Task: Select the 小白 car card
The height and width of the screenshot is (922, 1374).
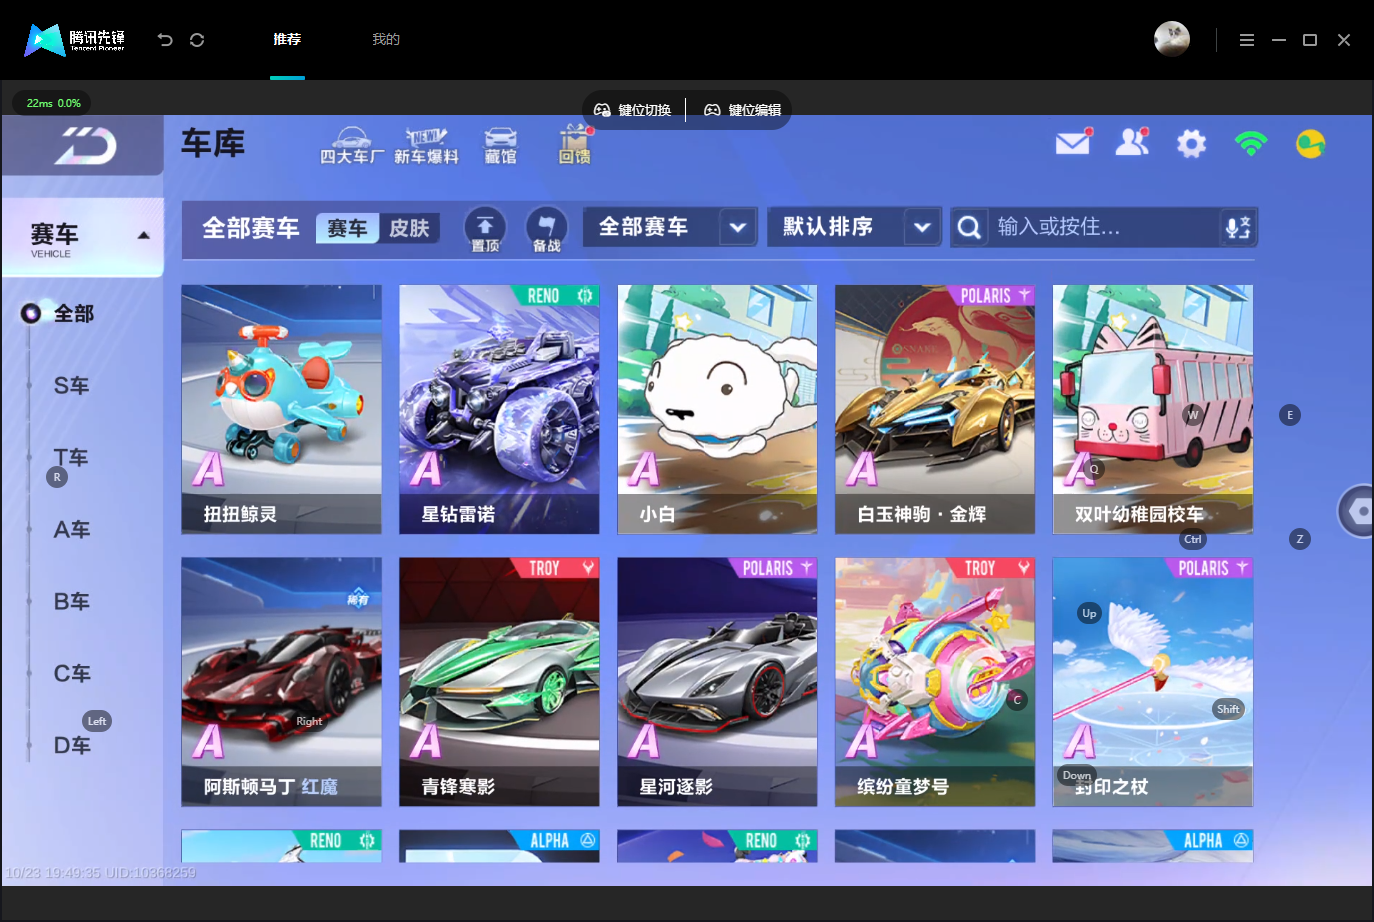Action: 717,410
